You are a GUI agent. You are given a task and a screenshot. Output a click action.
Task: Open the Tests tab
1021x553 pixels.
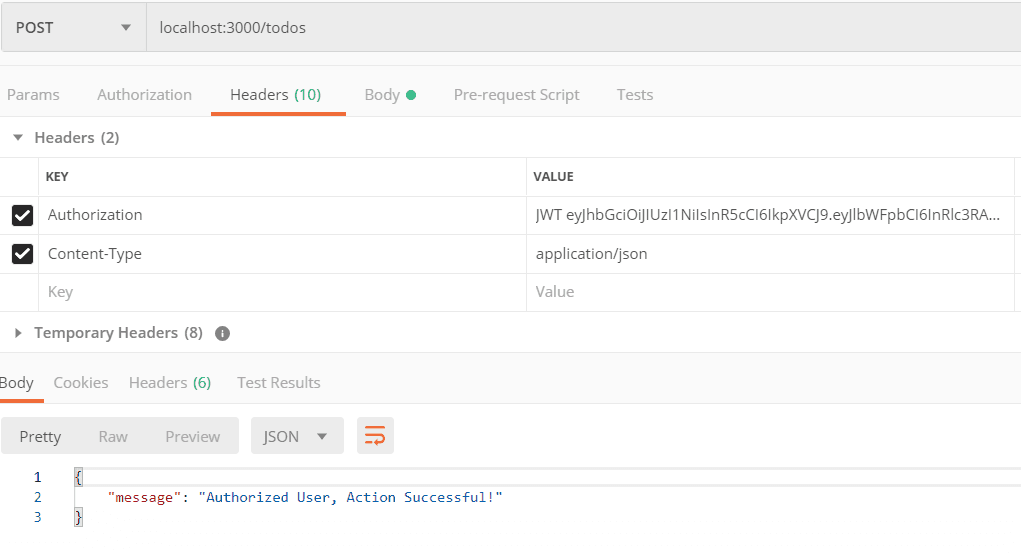[x=635, y=94]
